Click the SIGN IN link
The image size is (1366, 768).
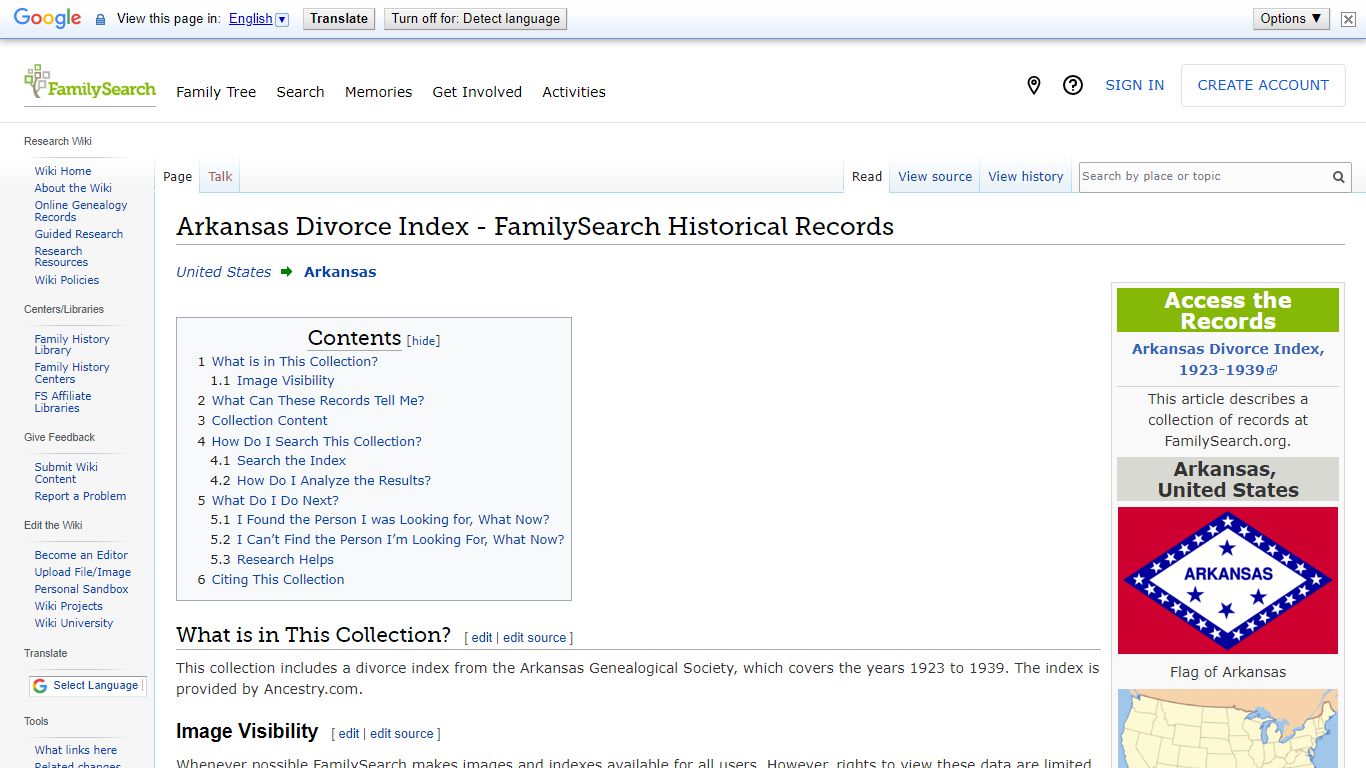pos(1134,86)
